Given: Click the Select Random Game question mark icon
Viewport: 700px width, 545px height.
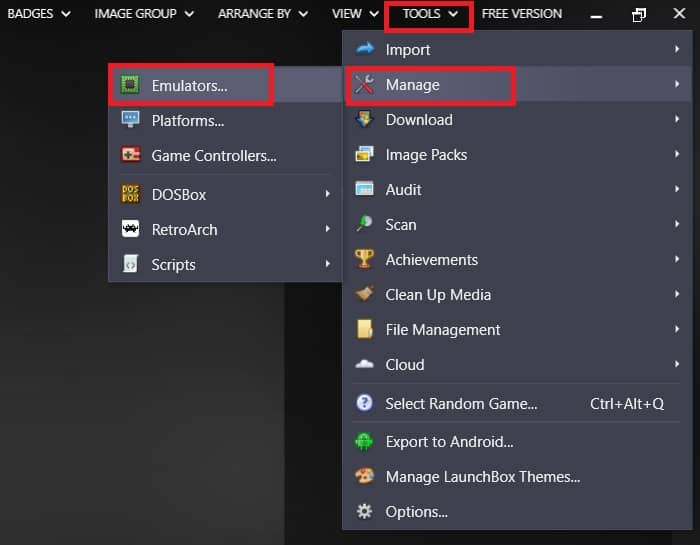Looking at the screenshot, I should tap(364, 403).
